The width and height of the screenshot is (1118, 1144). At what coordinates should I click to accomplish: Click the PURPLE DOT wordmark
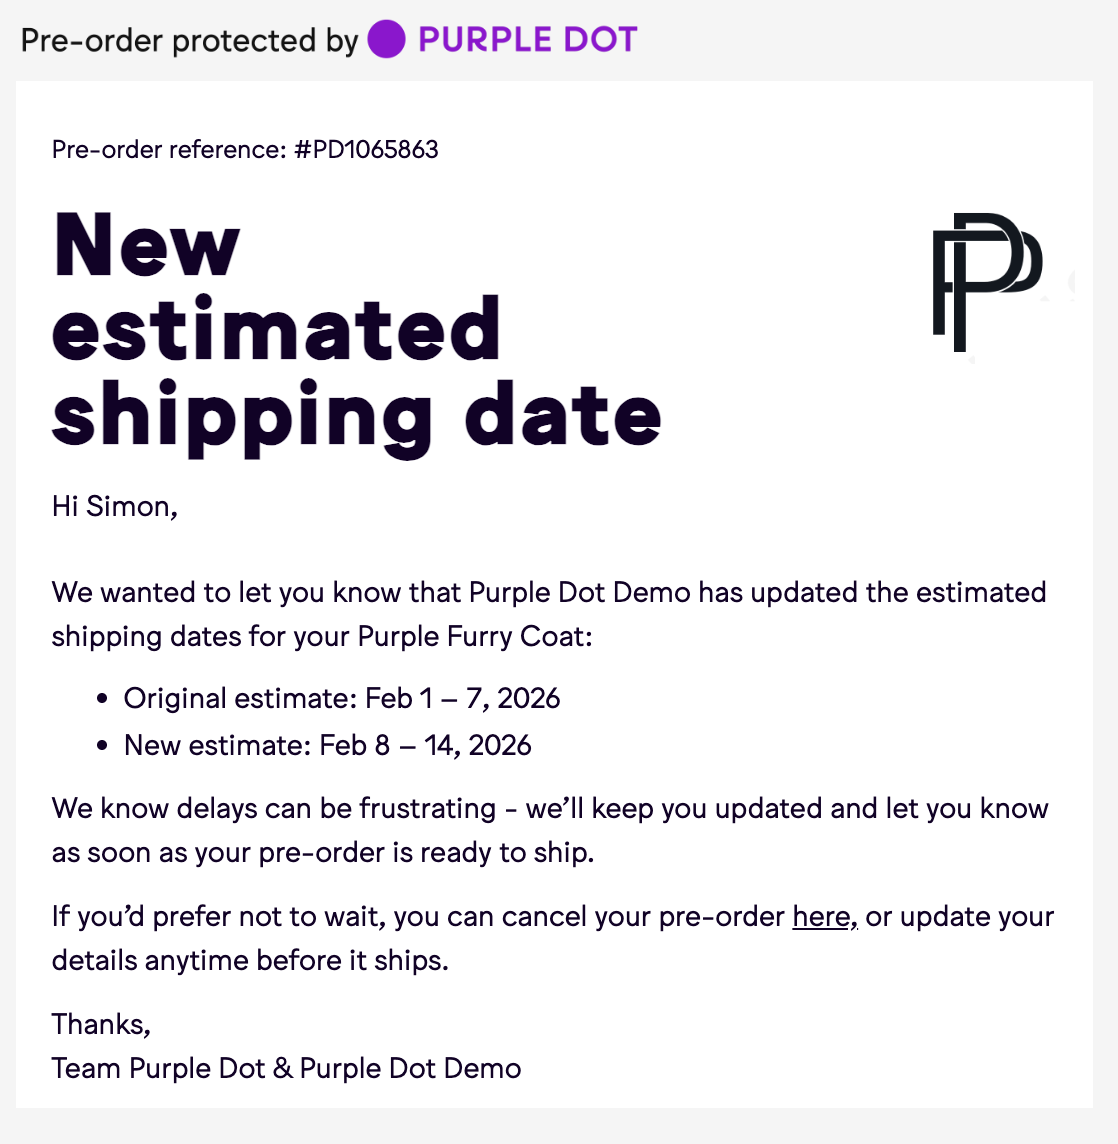coord(527,40)
